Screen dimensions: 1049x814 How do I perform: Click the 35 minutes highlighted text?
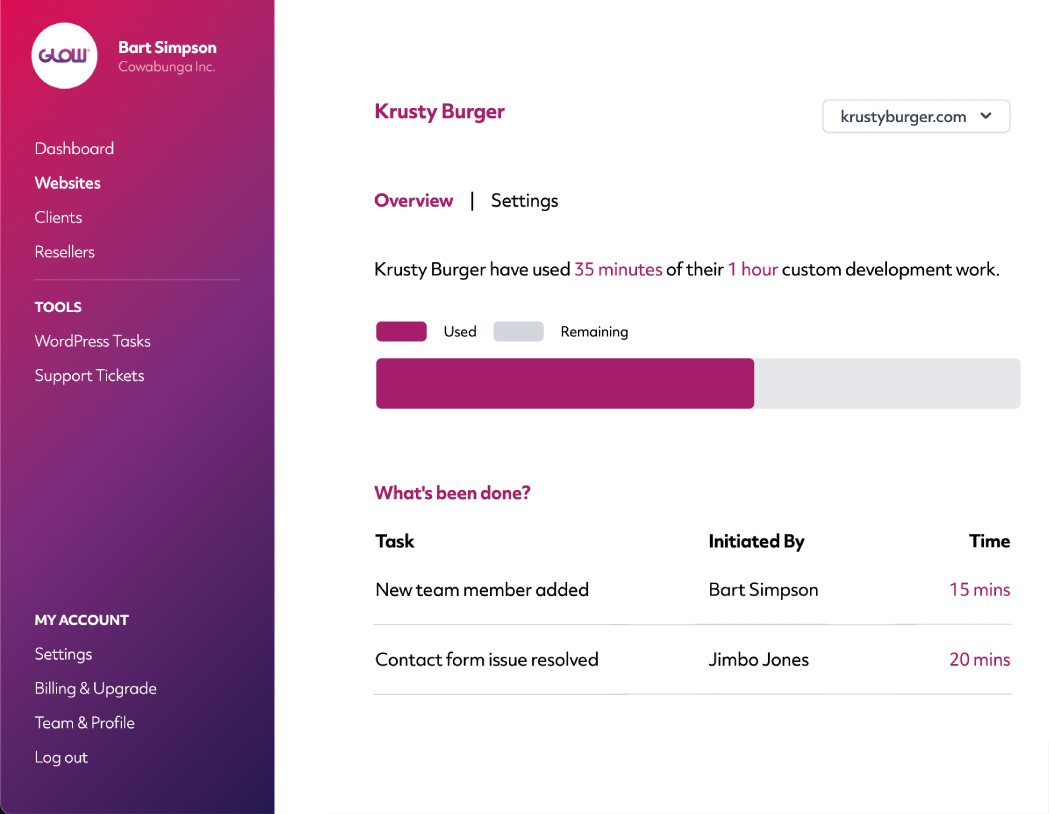click(618, 270)
